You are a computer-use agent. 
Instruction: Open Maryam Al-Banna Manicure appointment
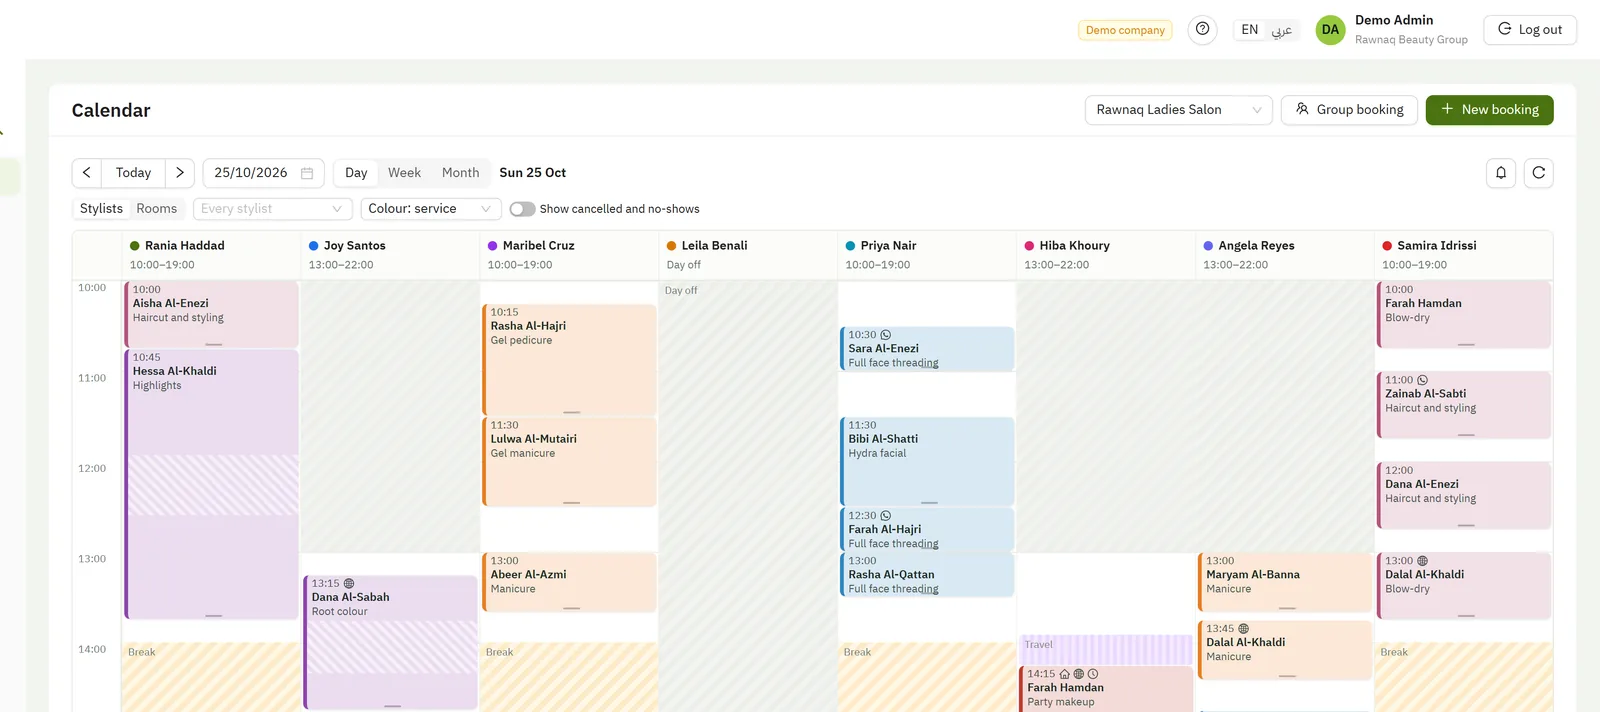[x=1285, y=582]
